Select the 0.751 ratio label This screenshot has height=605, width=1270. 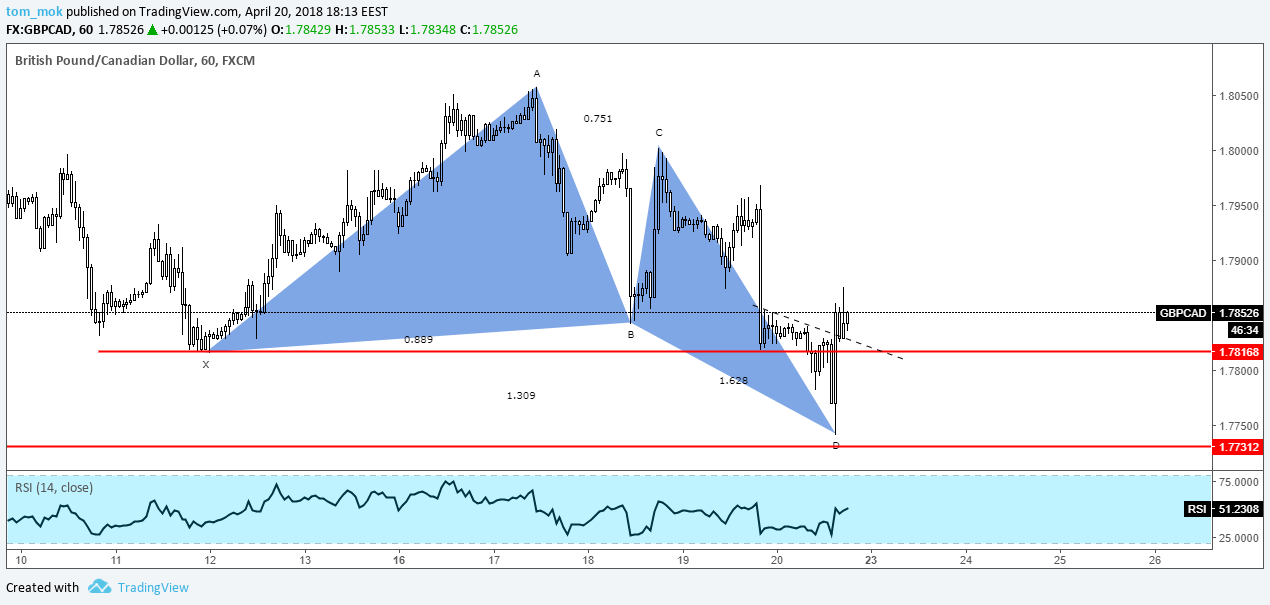click(598, 118)
